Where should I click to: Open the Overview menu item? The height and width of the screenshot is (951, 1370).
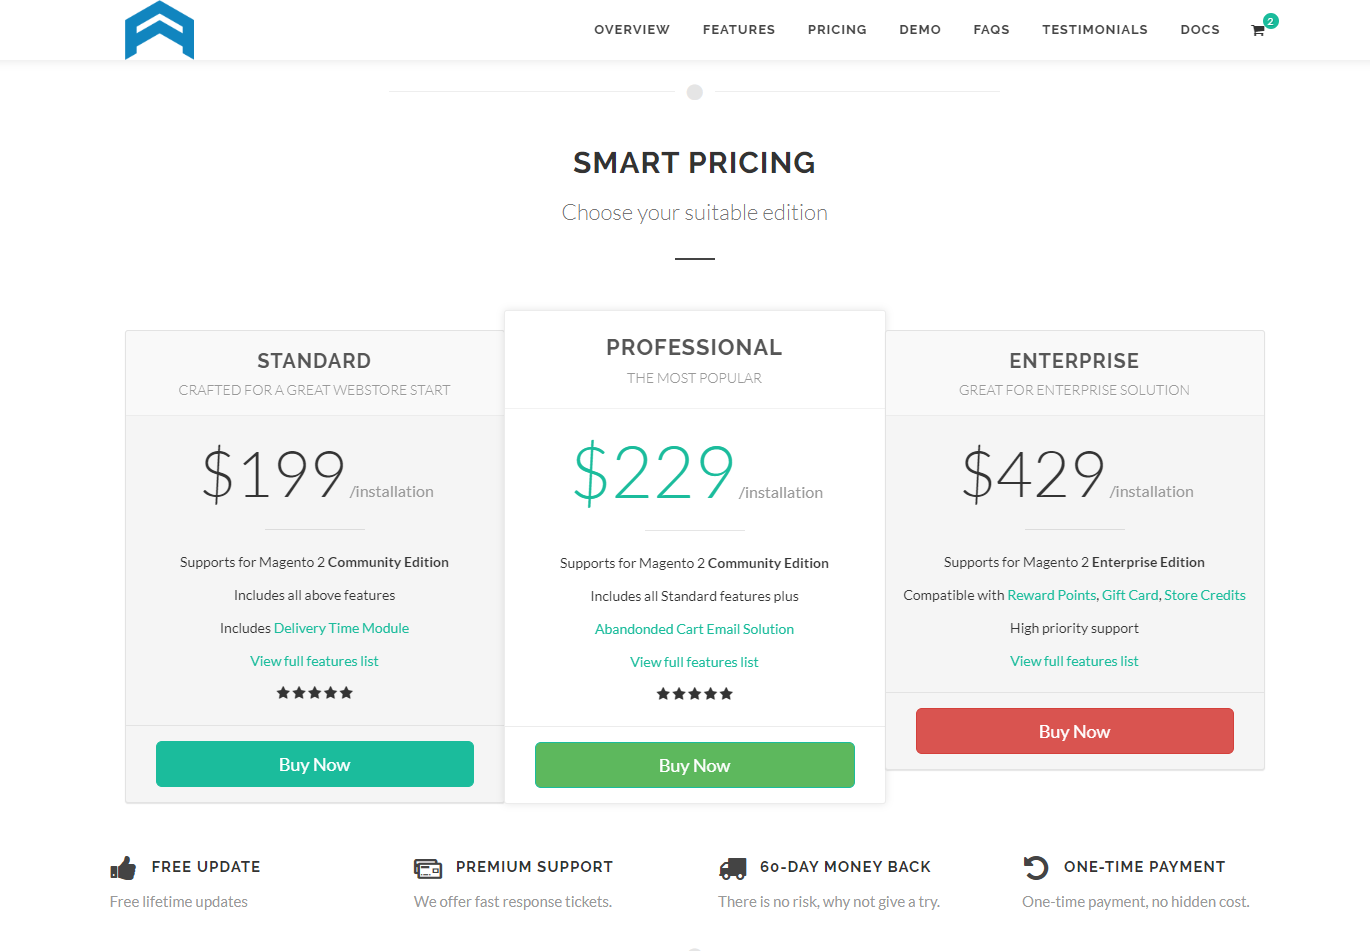tap(632, 30)
